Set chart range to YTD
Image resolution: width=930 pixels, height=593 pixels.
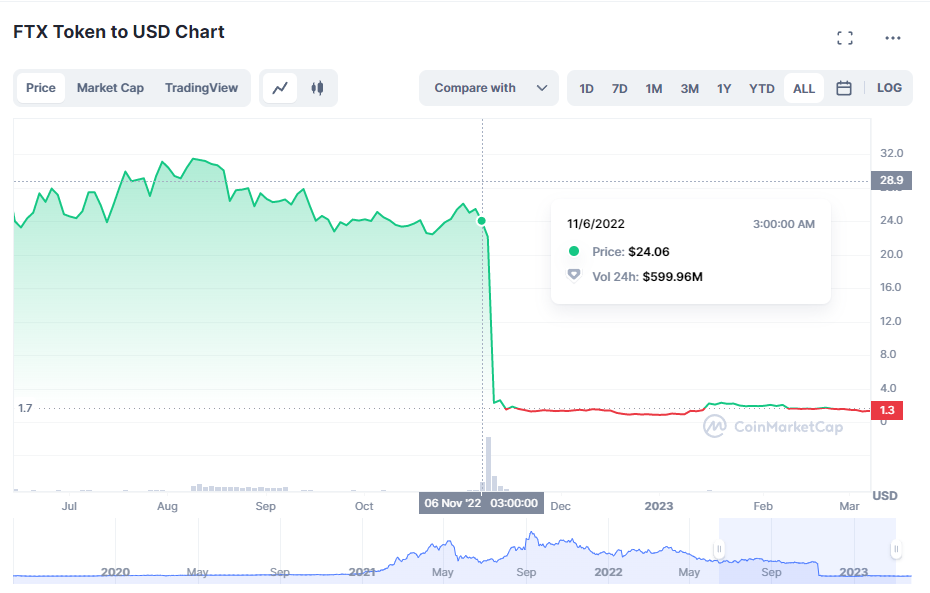[x=762, y=88]
